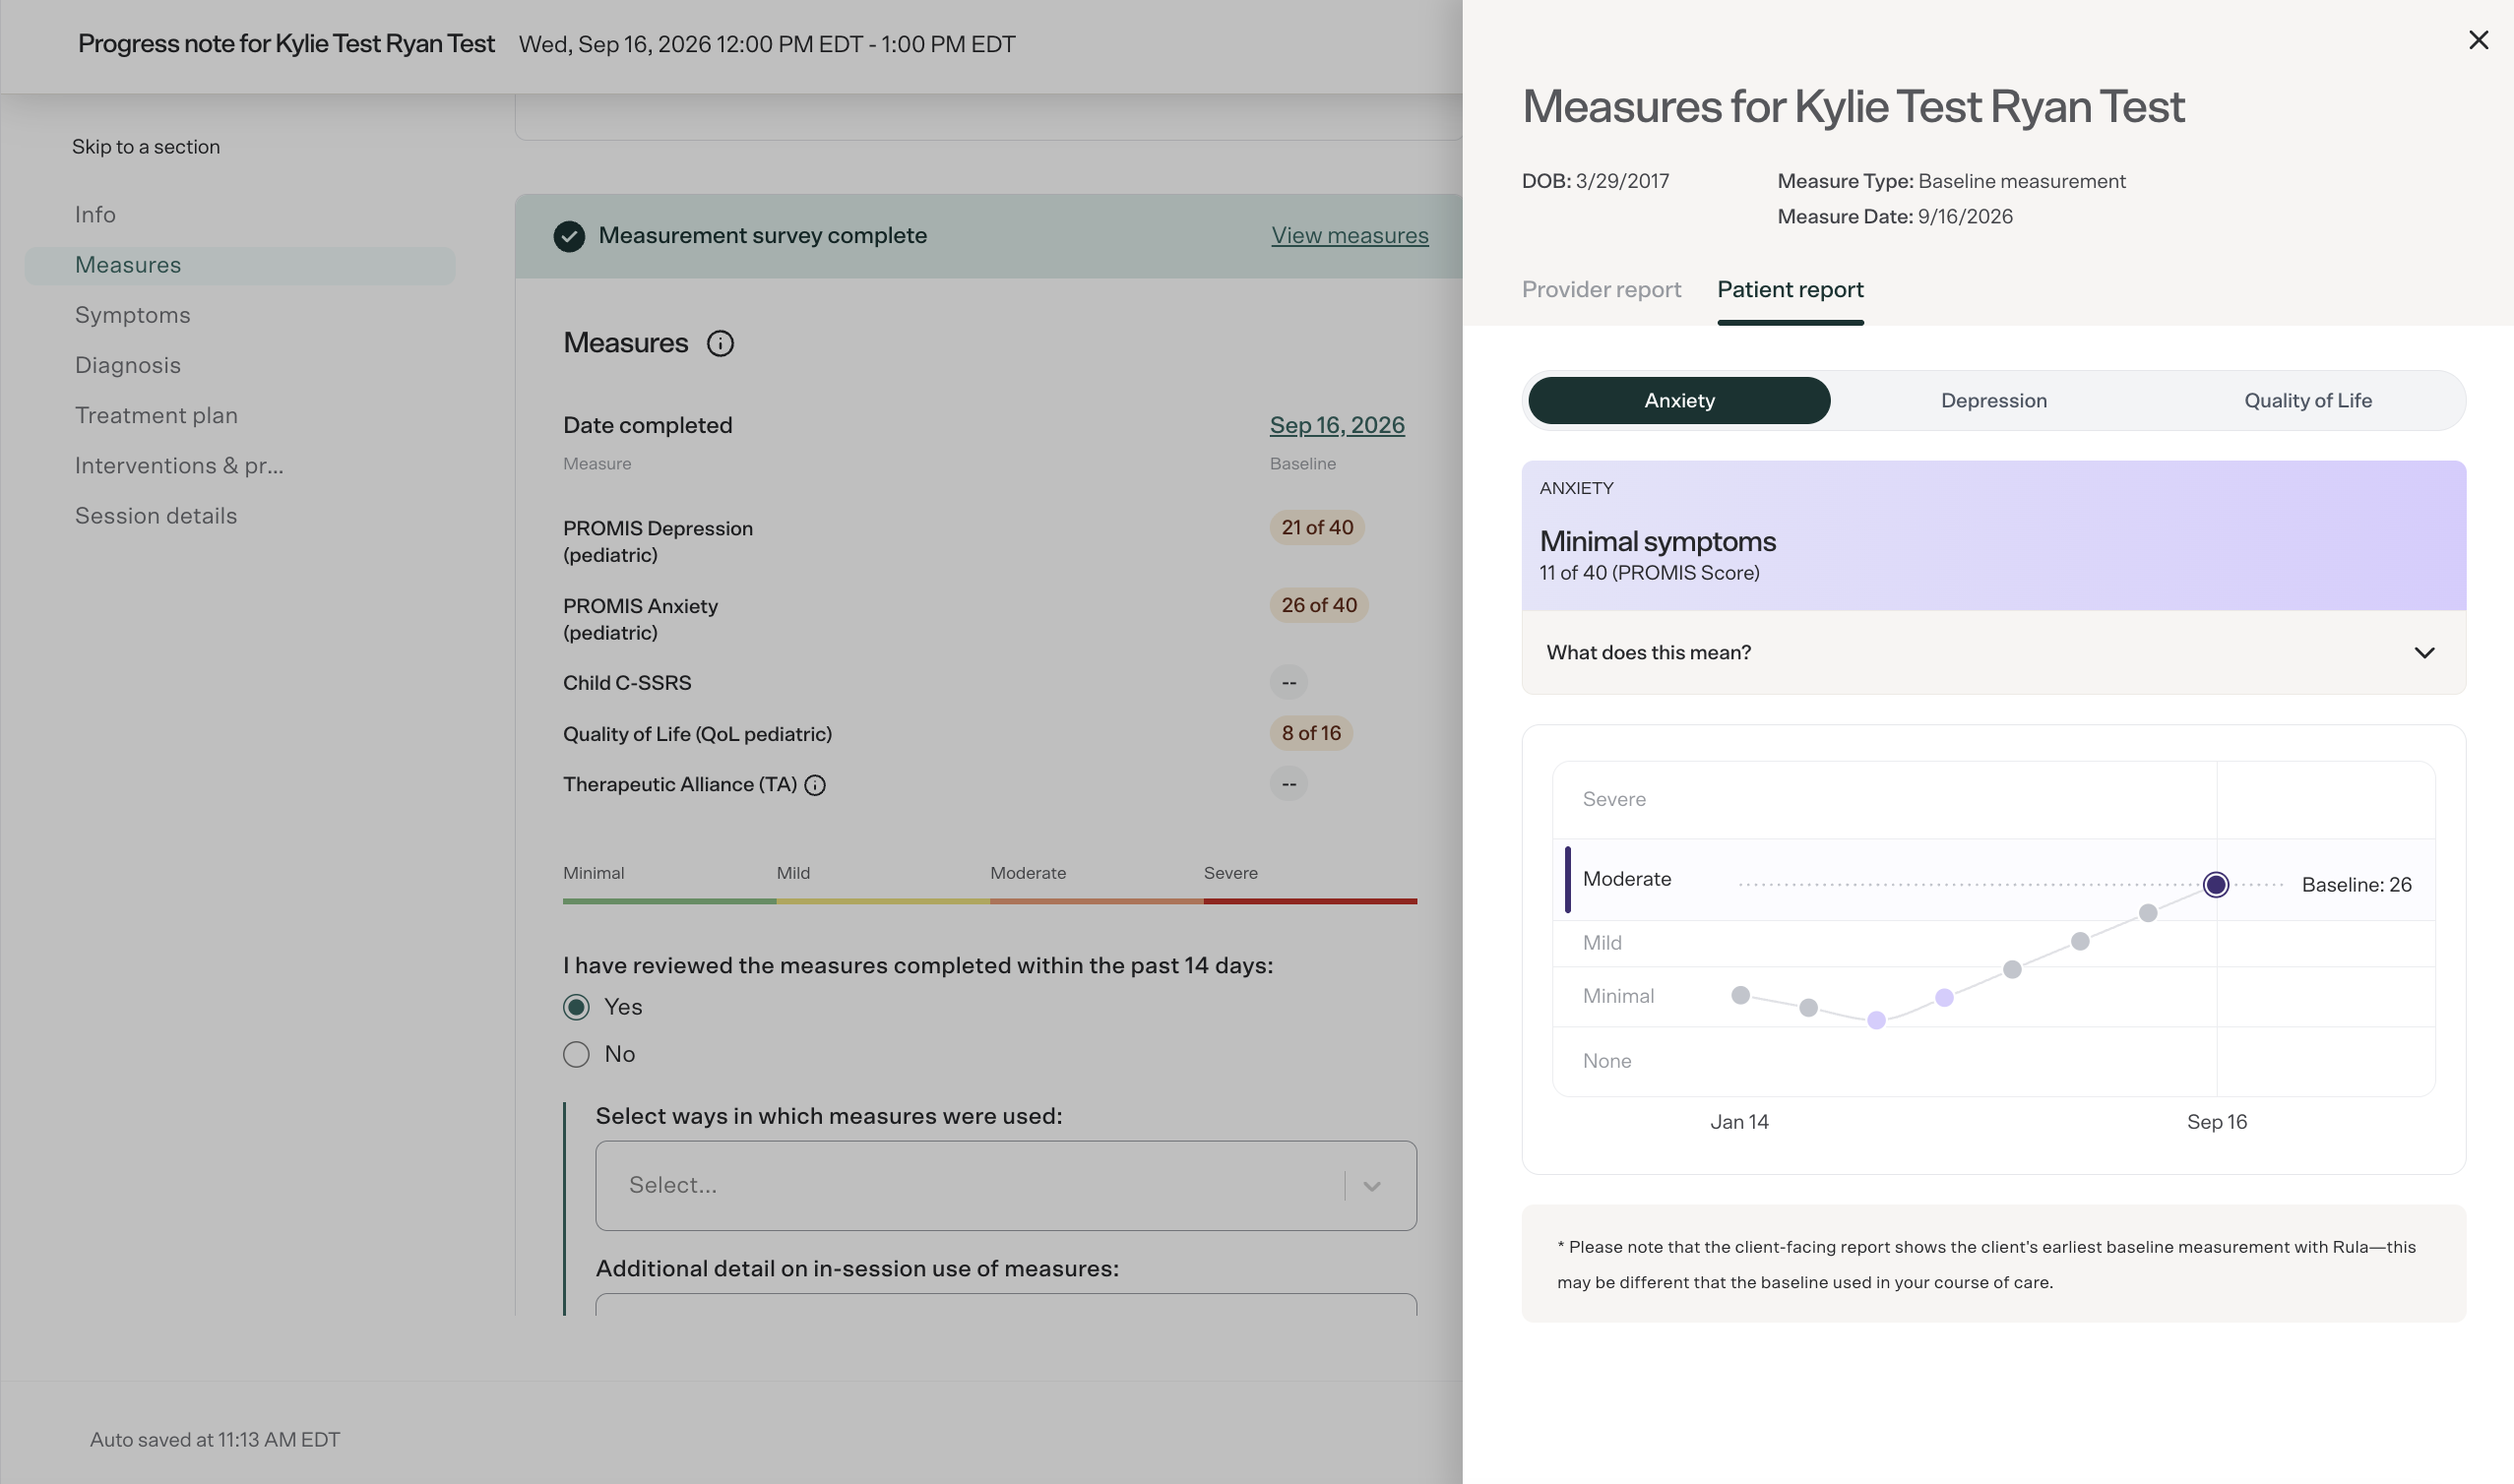Click the 8 of 16 quality of life badge
Image resolution: width=2514 pixels, height=1484 pixels.
[x=1311, y=733]
